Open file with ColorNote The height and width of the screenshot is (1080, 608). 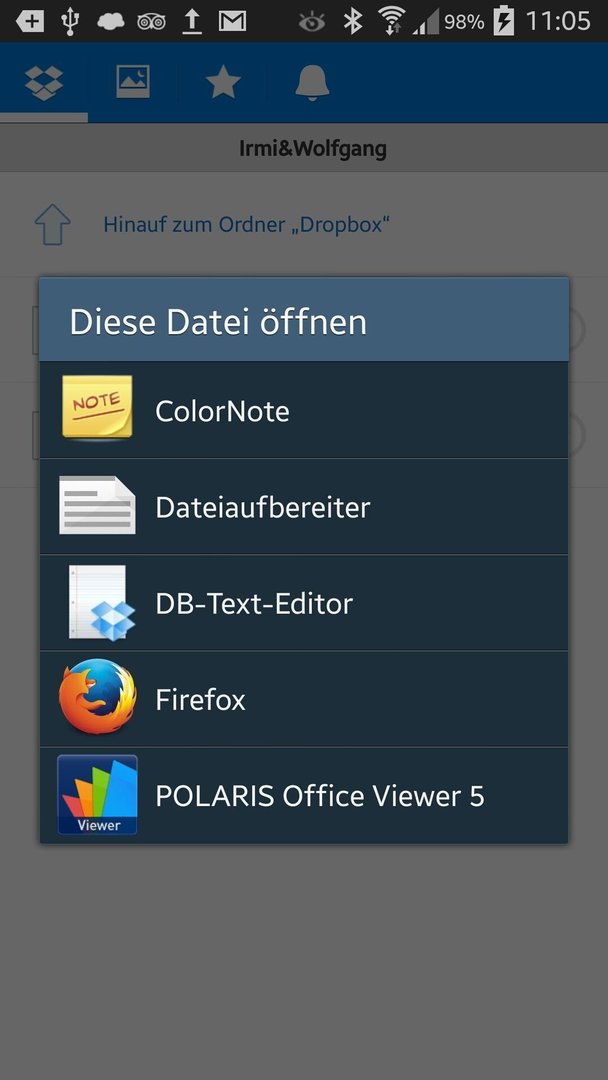tap(304, 411)
